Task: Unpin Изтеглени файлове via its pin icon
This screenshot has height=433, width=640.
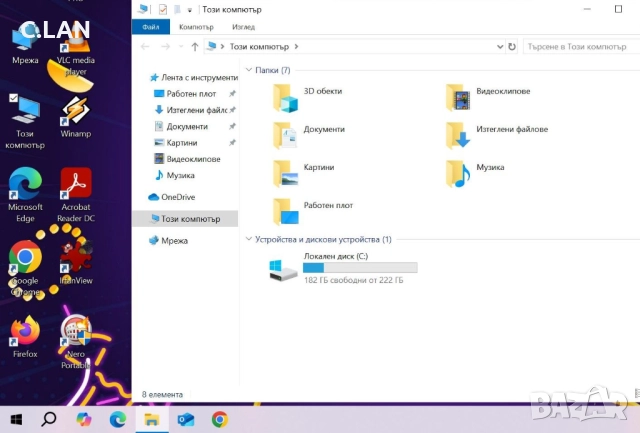Action: click(232, 110)
